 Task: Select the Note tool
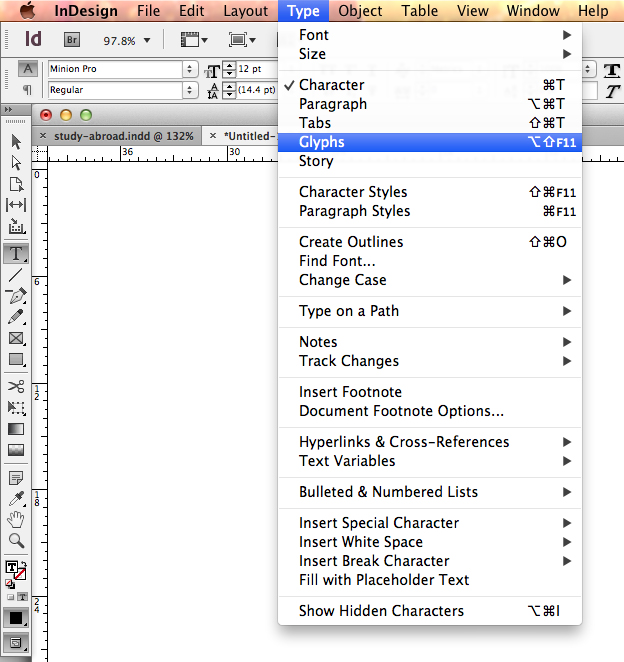(16, 478)
